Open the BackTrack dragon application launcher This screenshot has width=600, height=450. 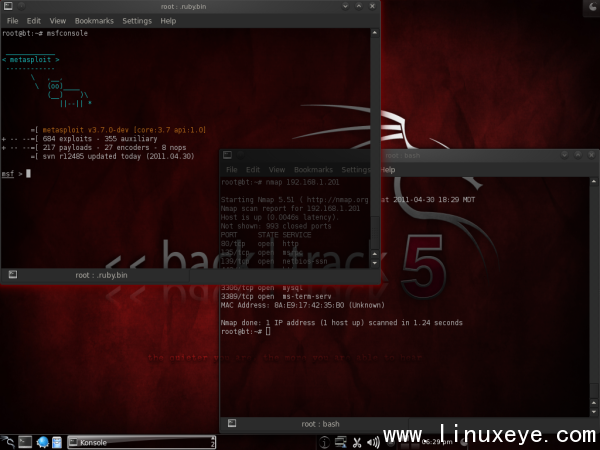click(x=8, y=442)
